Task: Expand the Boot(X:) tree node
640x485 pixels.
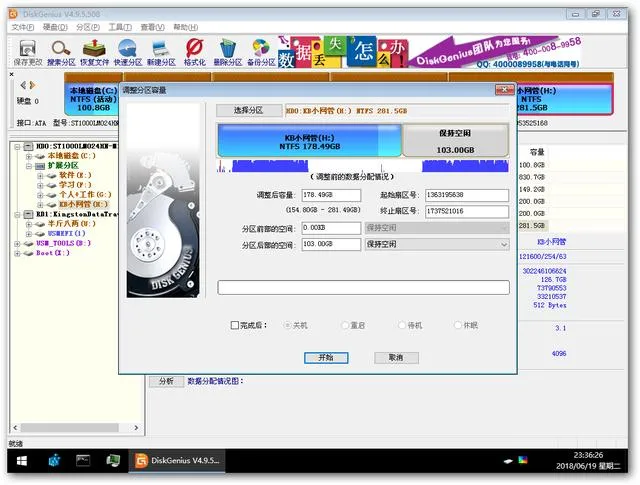Action: point(17,253)
